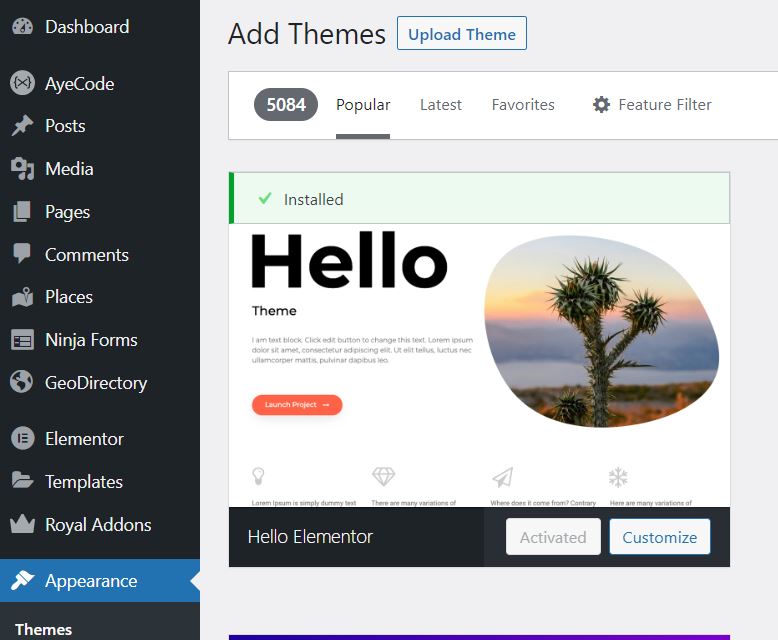The width and height of the screenshot is (778, 640).
Task: Click the Hello Elementor theme screenshot
Action: tap(479, 365)
